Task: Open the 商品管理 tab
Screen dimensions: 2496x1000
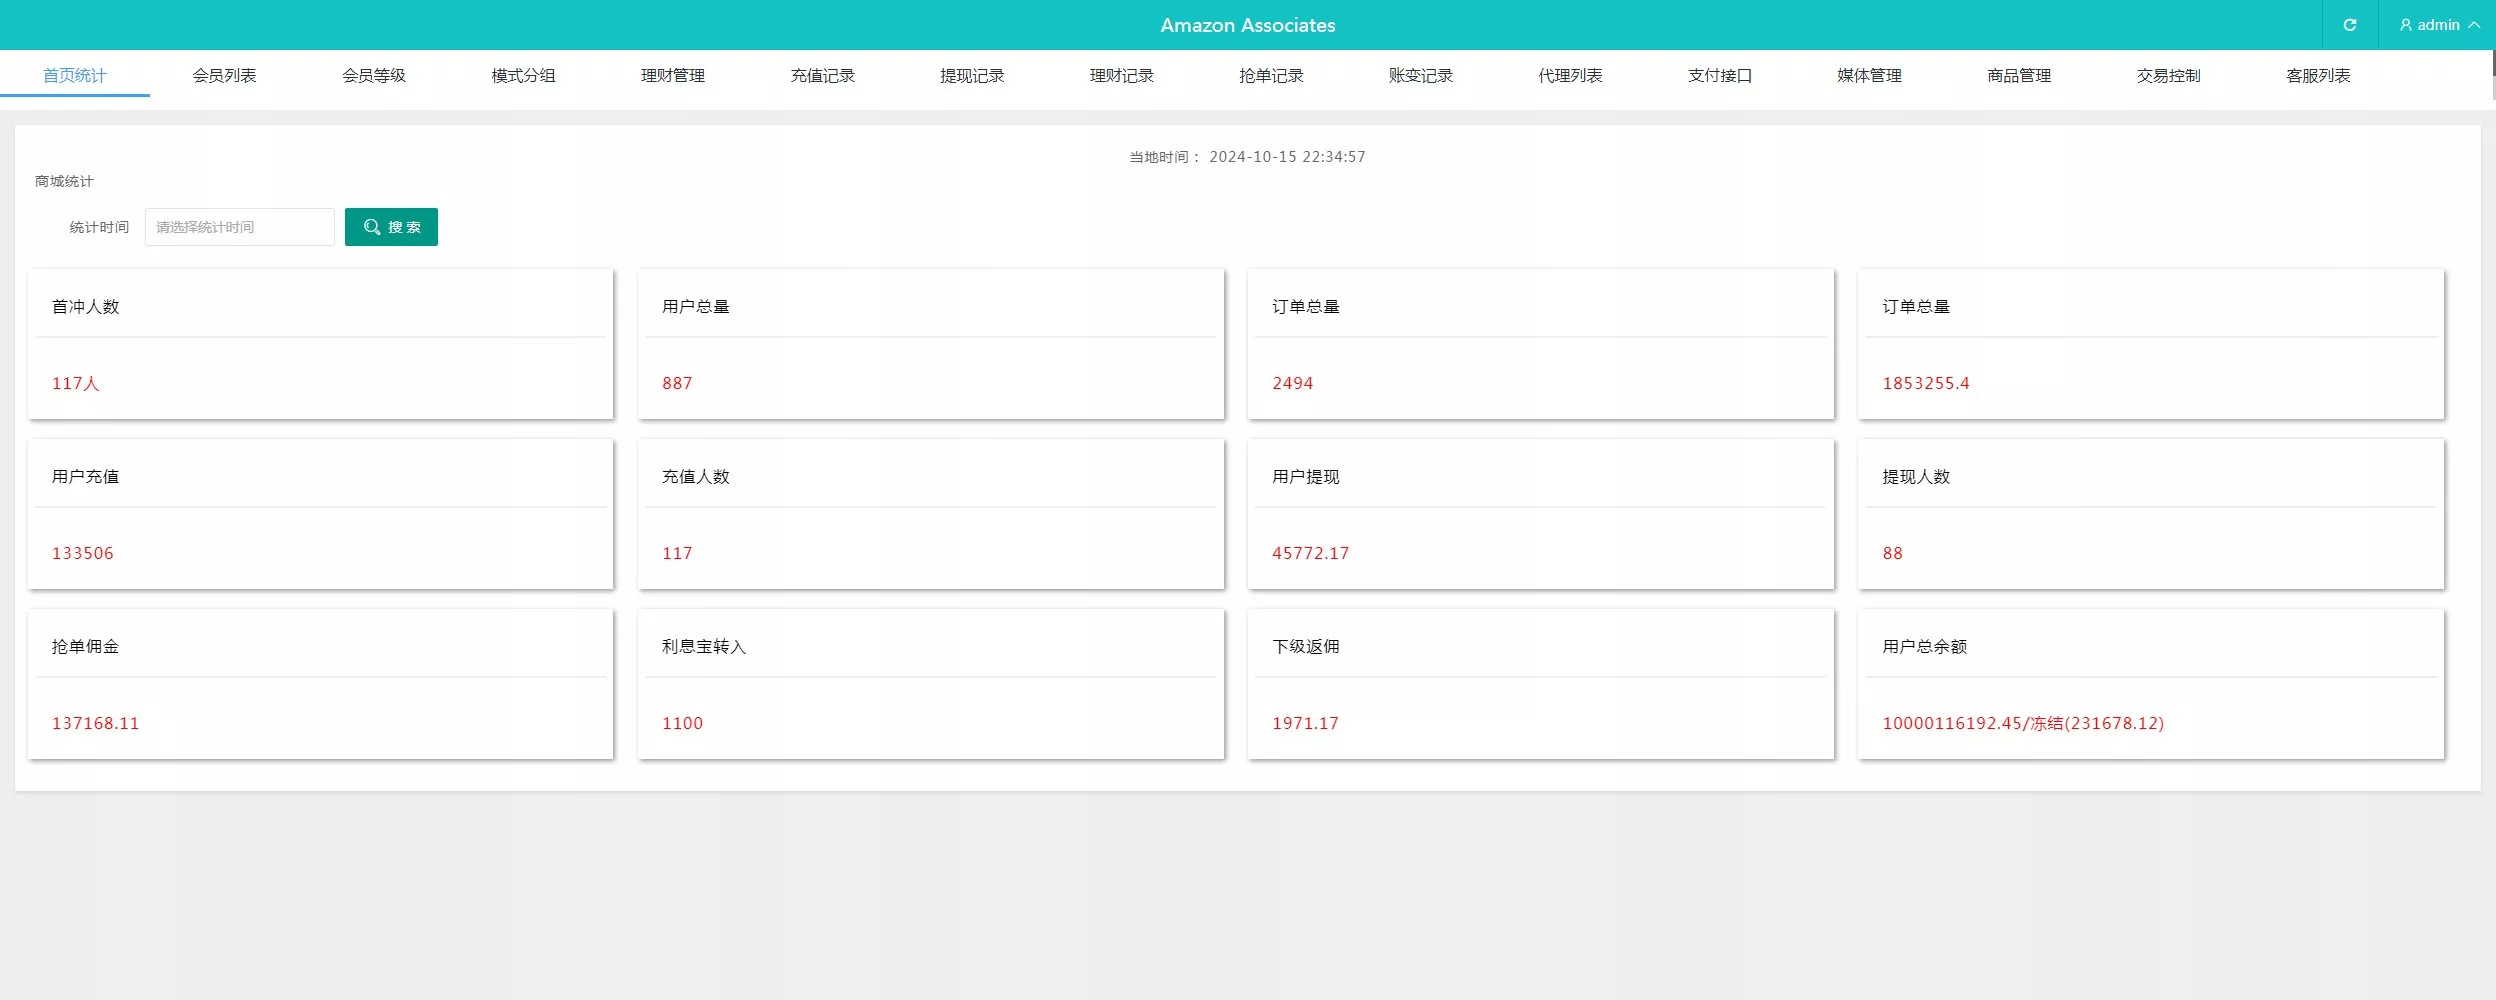Action: [2019, 76]
